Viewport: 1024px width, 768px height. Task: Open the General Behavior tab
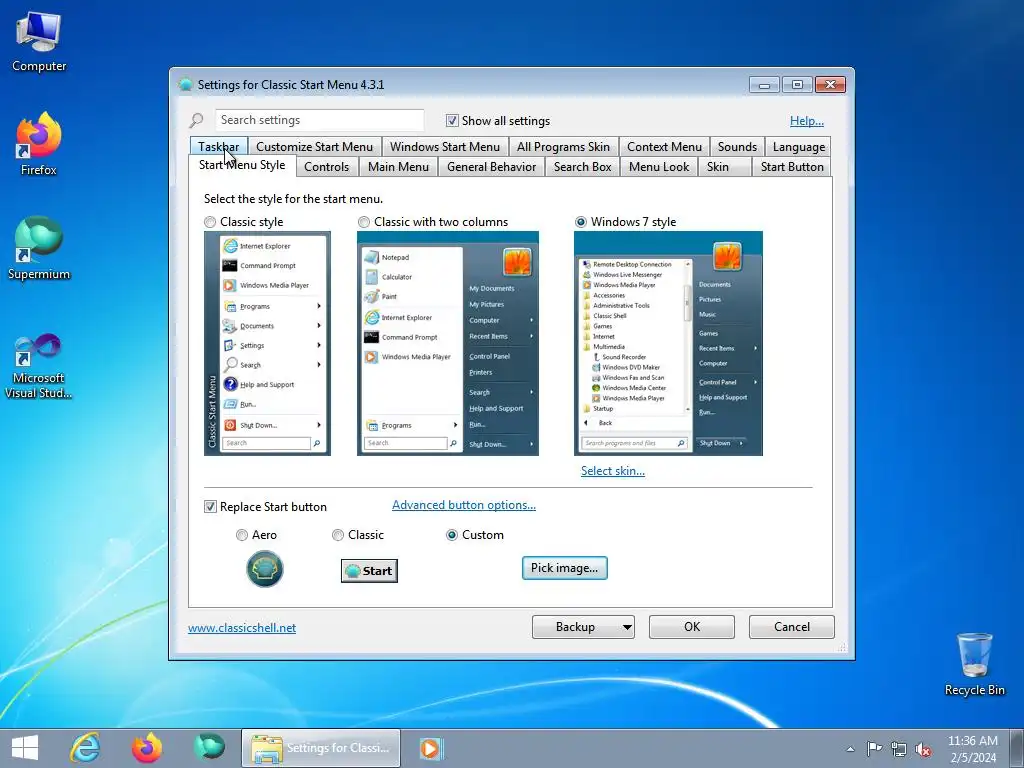[x=492, y=167]
